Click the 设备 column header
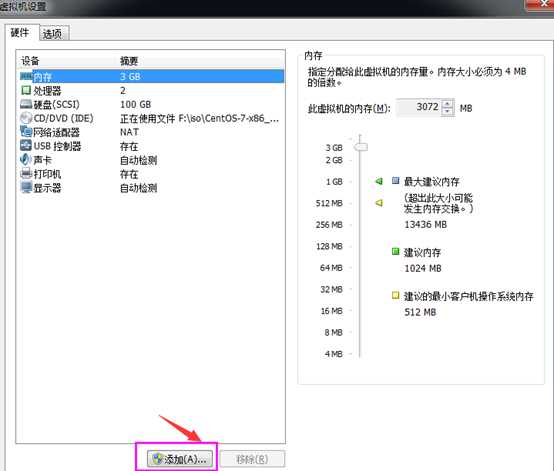The image size is (554, 471). (x=30, y=61)
